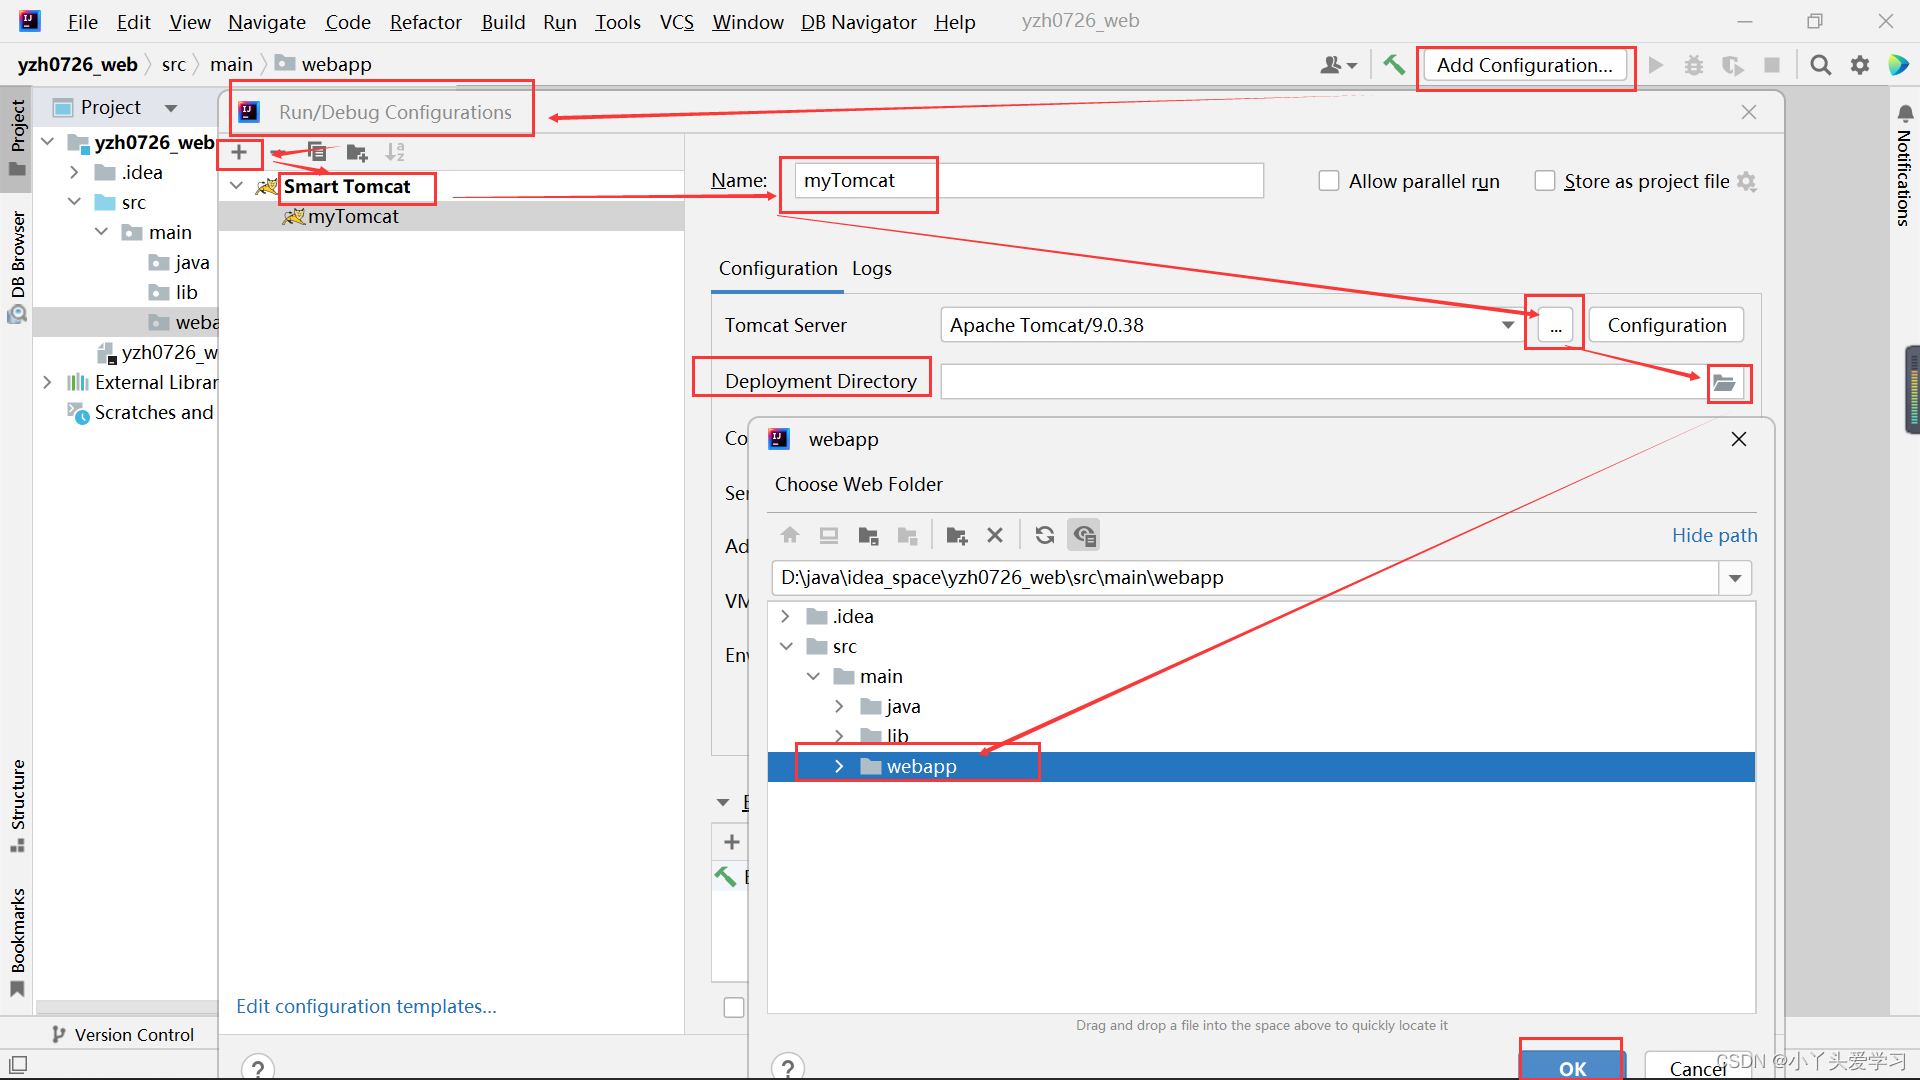Click the new folder icon in webapp chooser
The width and height of the screenshot is (1920, 1080).
pos(957,534)
